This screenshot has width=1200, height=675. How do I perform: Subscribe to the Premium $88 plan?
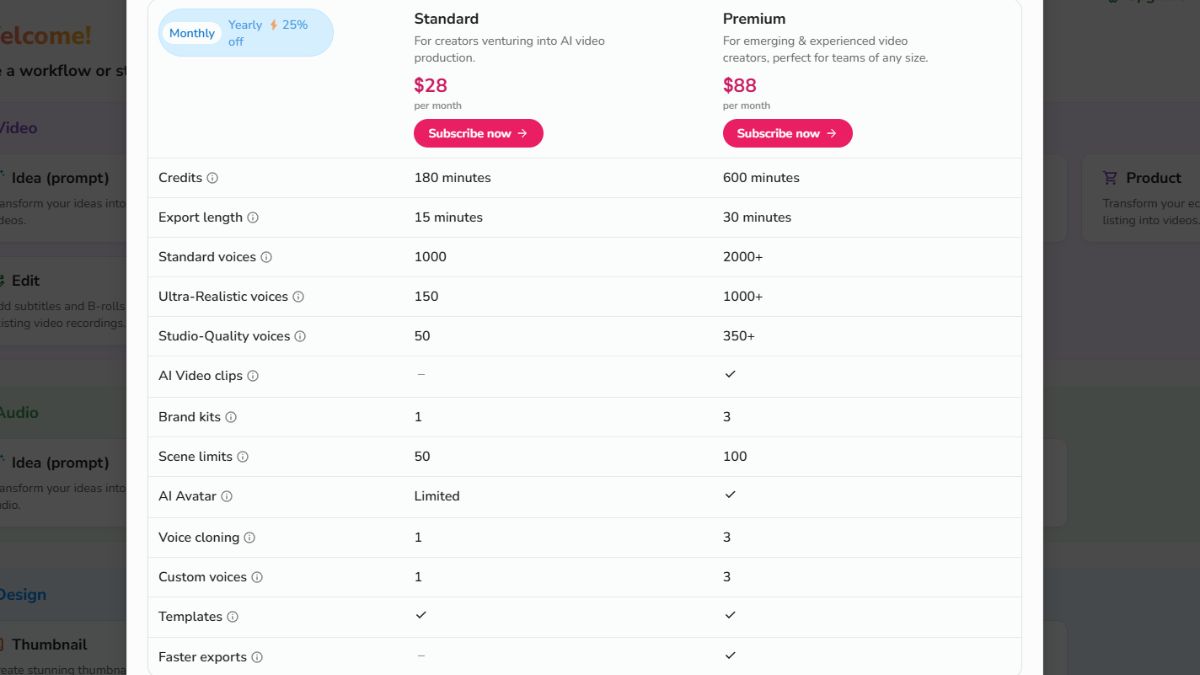(787, 133)
